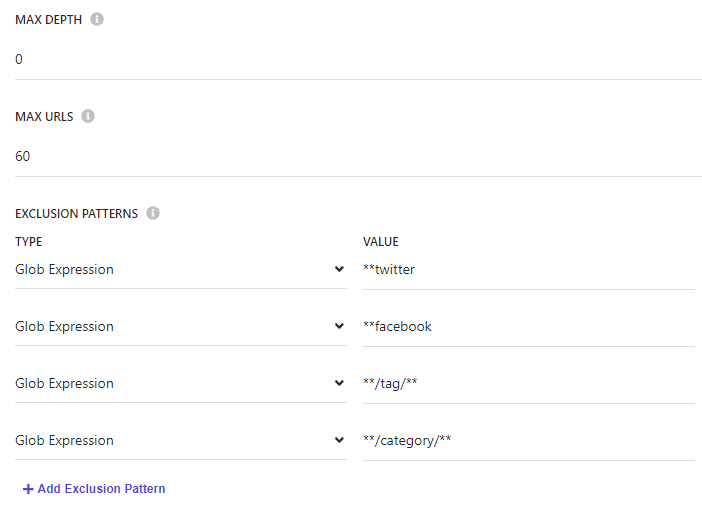Click the **twitter value field

528,269
